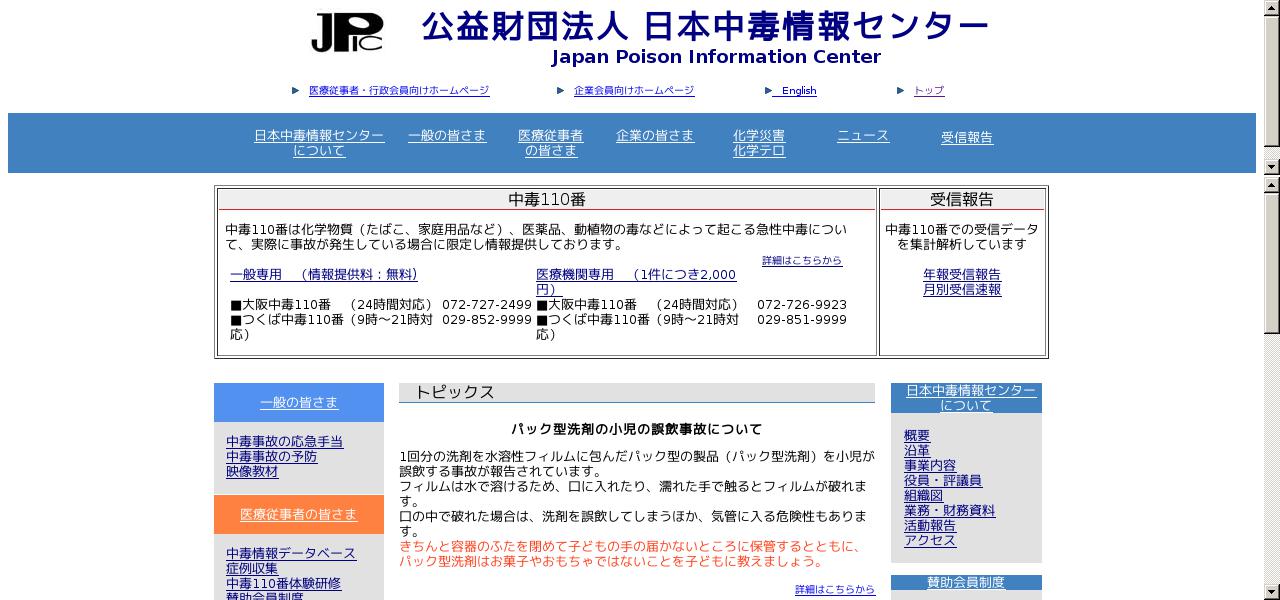This screenshot has height=600, width=1280.
Task: Open 年報受信報告 link
Action: tap(962, 275)
